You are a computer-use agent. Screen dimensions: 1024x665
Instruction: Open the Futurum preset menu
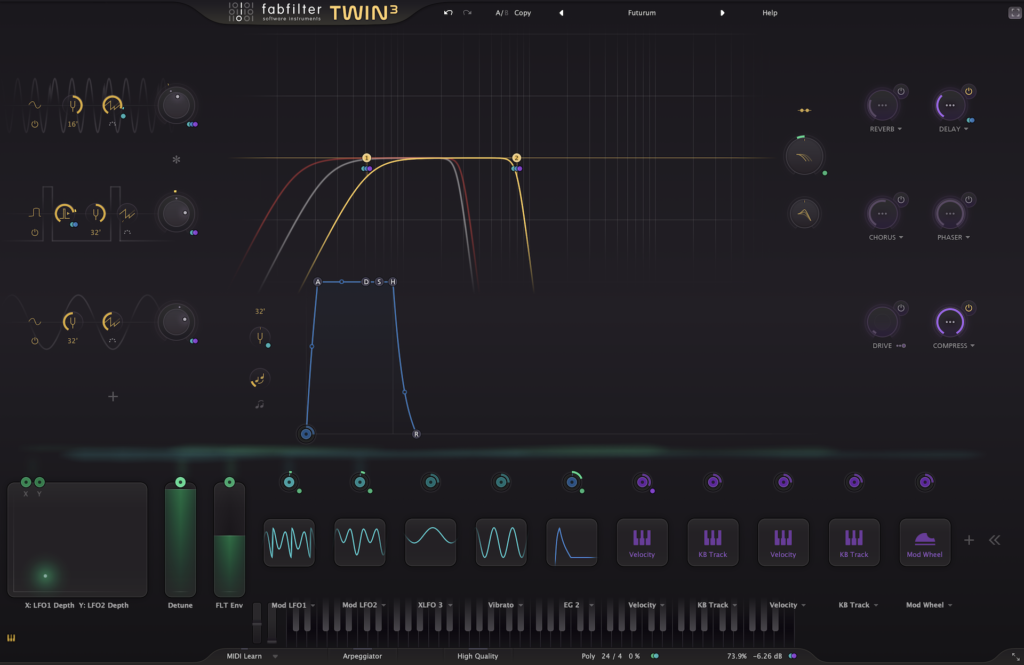(641, 13)
